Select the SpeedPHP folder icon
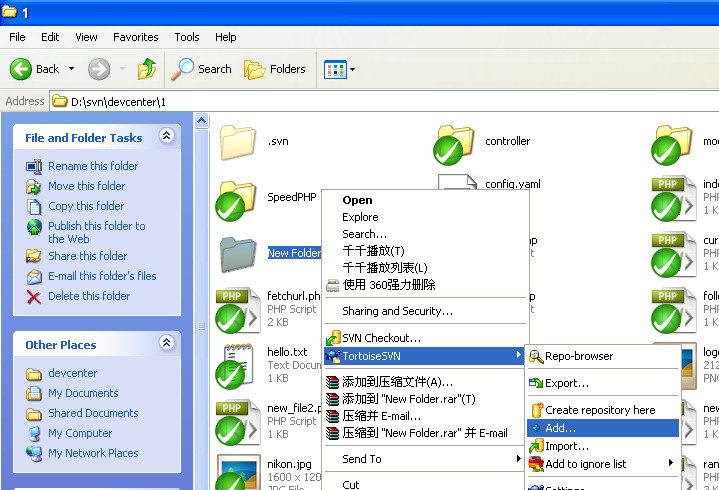Viewport: 719px width, 490px height. pyautogui.click(x=236, y=201)
